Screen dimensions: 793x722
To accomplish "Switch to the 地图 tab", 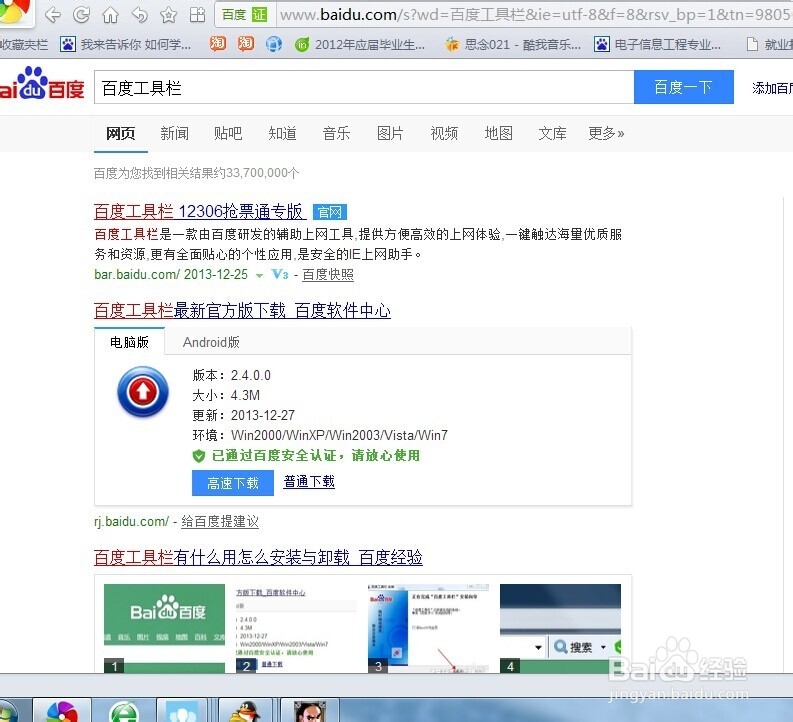I will point(498,133).
